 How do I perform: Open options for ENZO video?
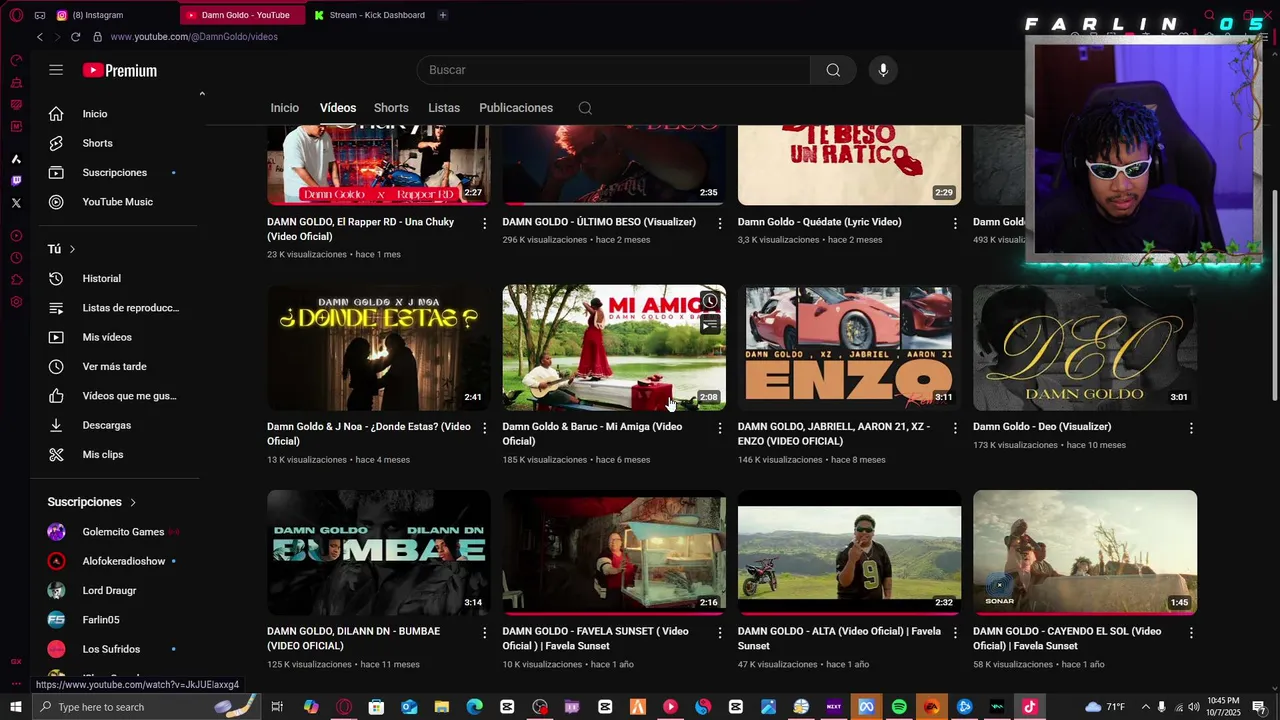(955, 428)
